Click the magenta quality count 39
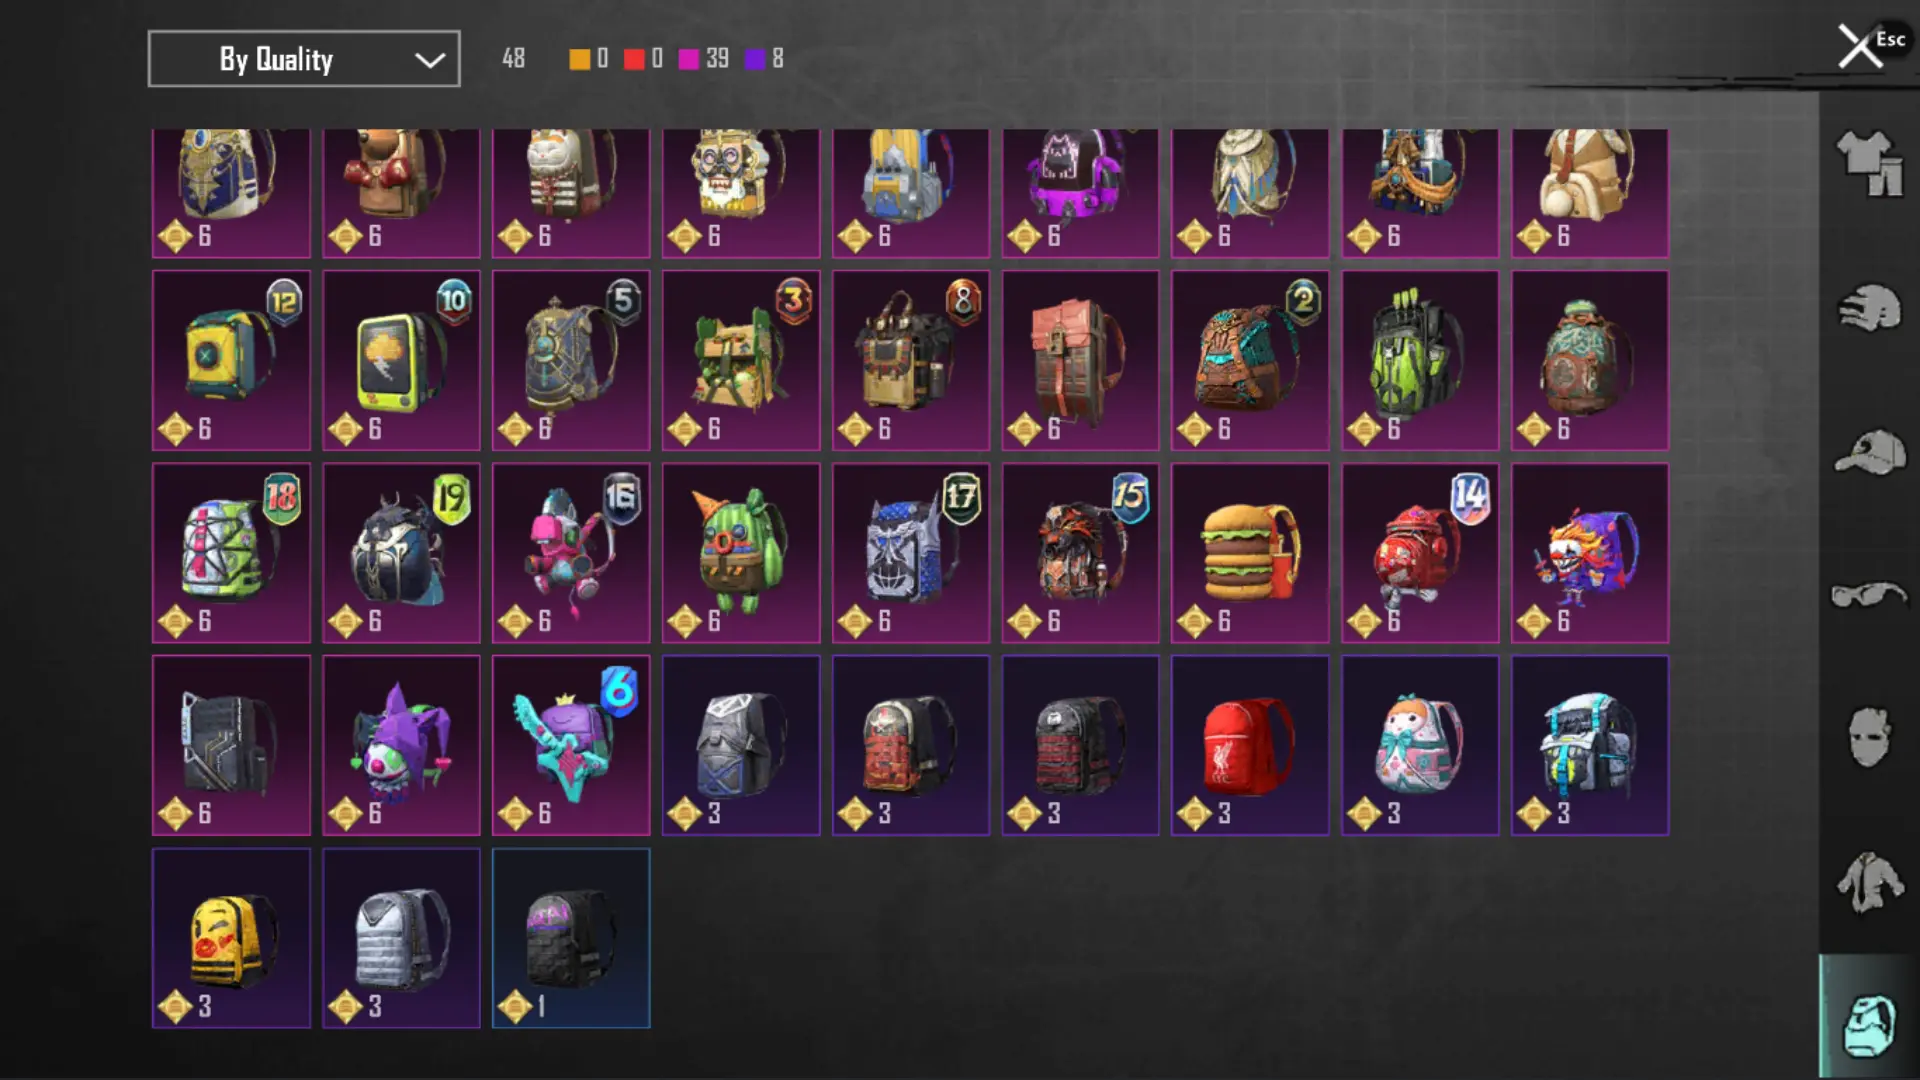The width and height of the screenshot is (1920, 1080). [704, 59]
